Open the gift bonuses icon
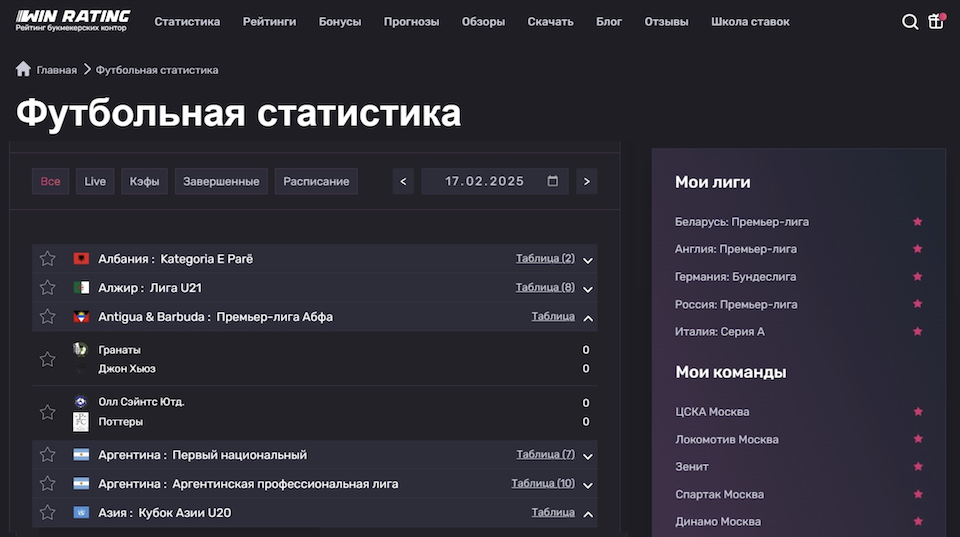Screen dimensions: 960x537 coord(936,22)
